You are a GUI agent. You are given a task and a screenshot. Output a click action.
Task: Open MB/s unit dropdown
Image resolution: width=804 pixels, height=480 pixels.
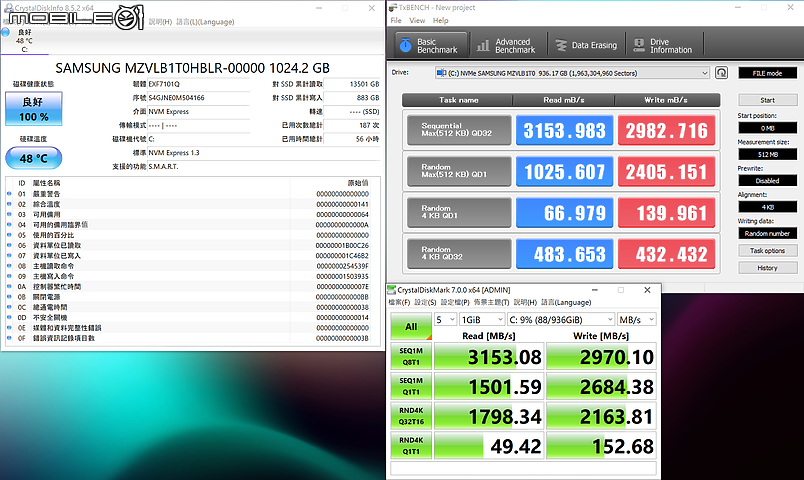(x=636, y=319)
